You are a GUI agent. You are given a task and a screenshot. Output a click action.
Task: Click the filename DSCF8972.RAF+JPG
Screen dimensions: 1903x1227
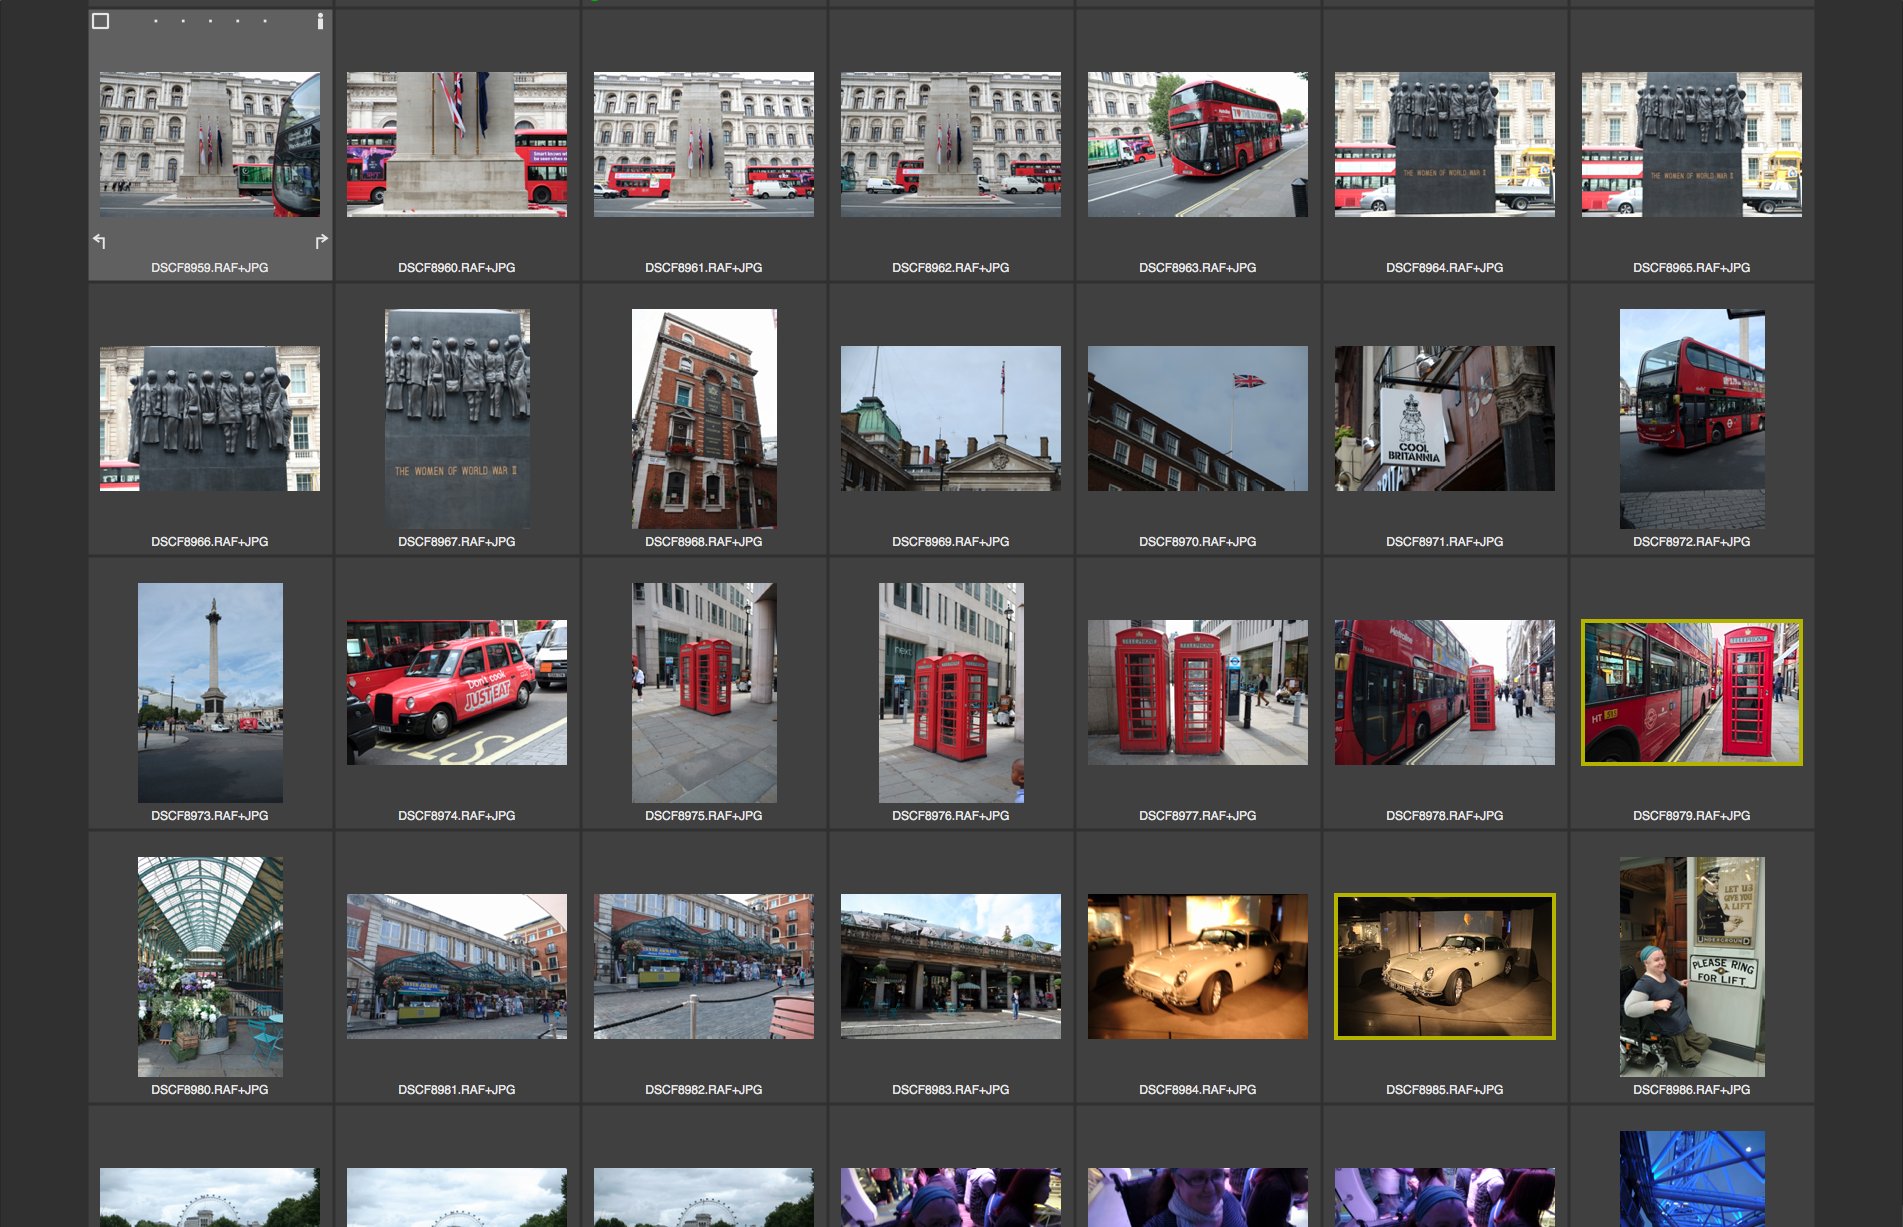tap(1692, 542)
